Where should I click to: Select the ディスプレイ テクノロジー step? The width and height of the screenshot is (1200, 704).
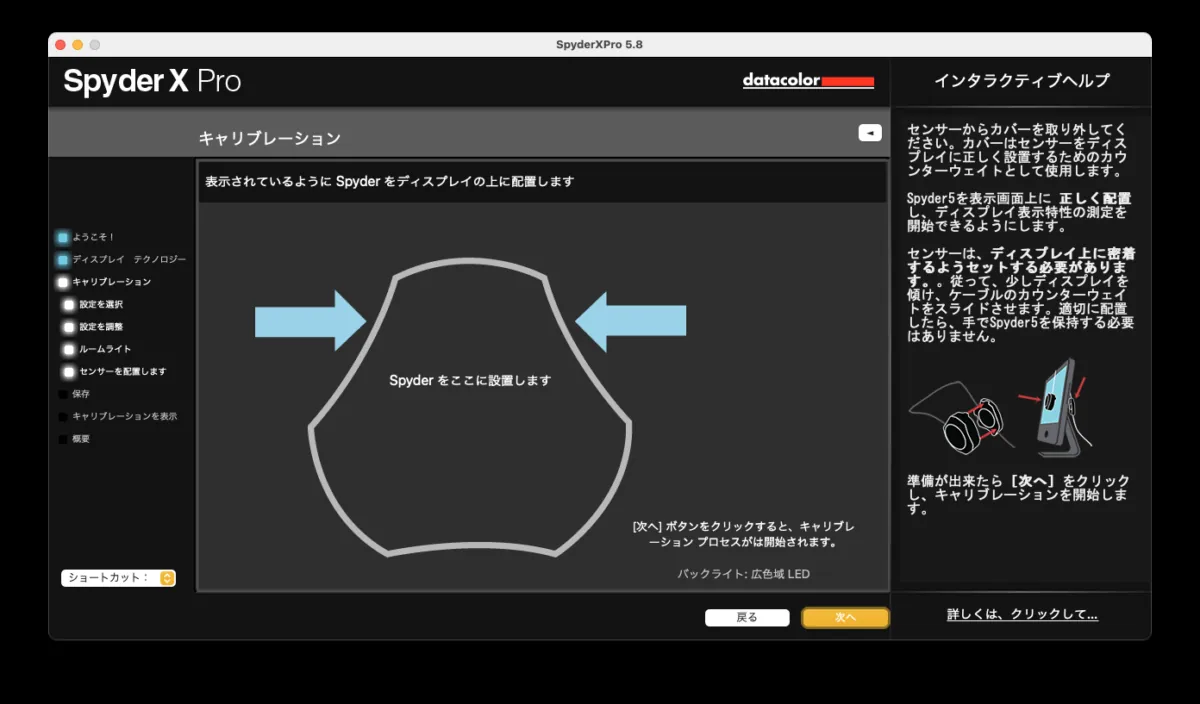click(63, 260)
